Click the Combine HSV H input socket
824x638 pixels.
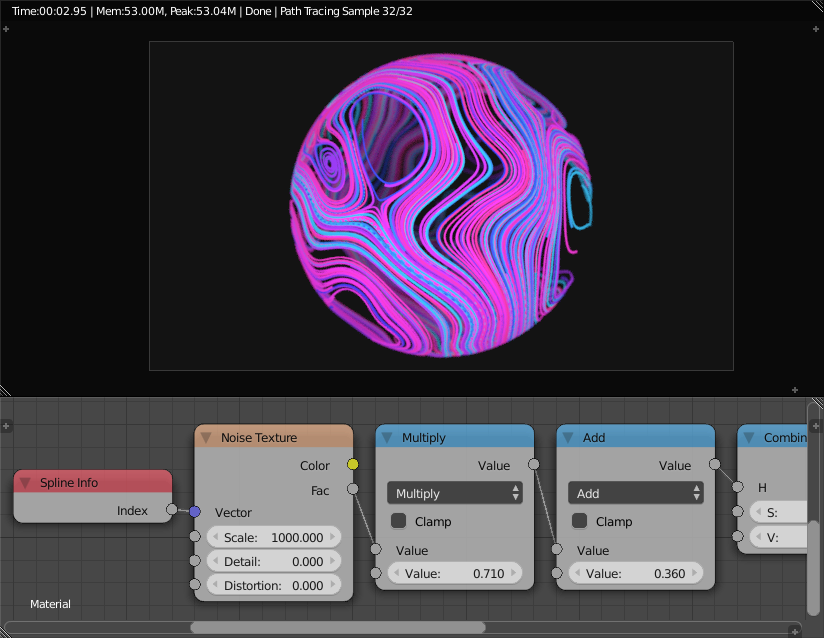[738, 487]
